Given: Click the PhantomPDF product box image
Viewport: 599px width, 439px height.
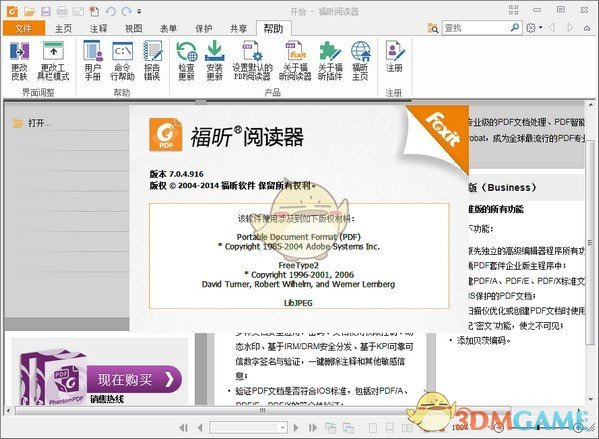Looking at the screenshot, I should click(53, 377).
